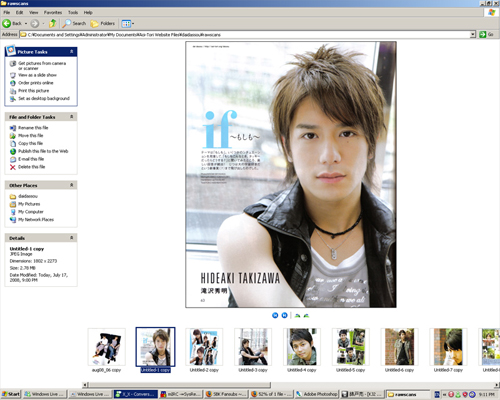Open the View menu
Image resolution: width=500 pixels, height=400 pixels.
[33, 12]
